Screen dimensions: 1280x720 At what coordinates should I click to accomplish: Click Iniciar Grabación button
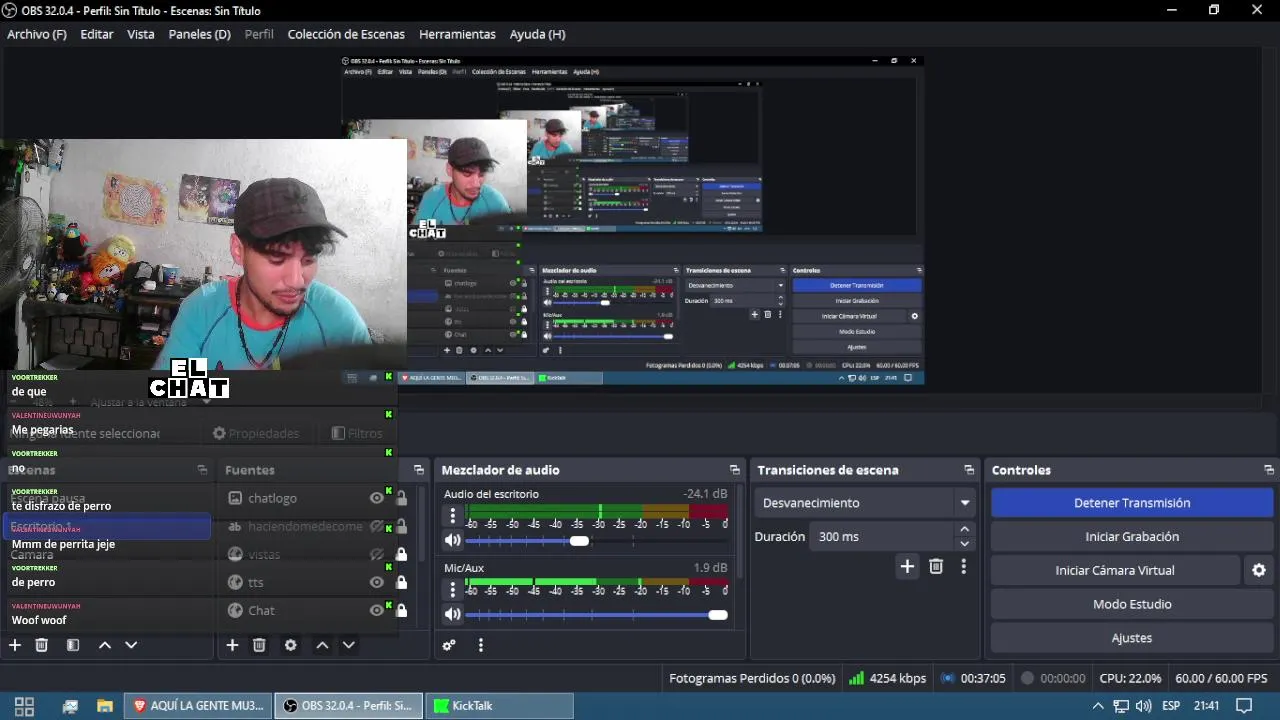pyautogui.click(x=1132, y=537)
